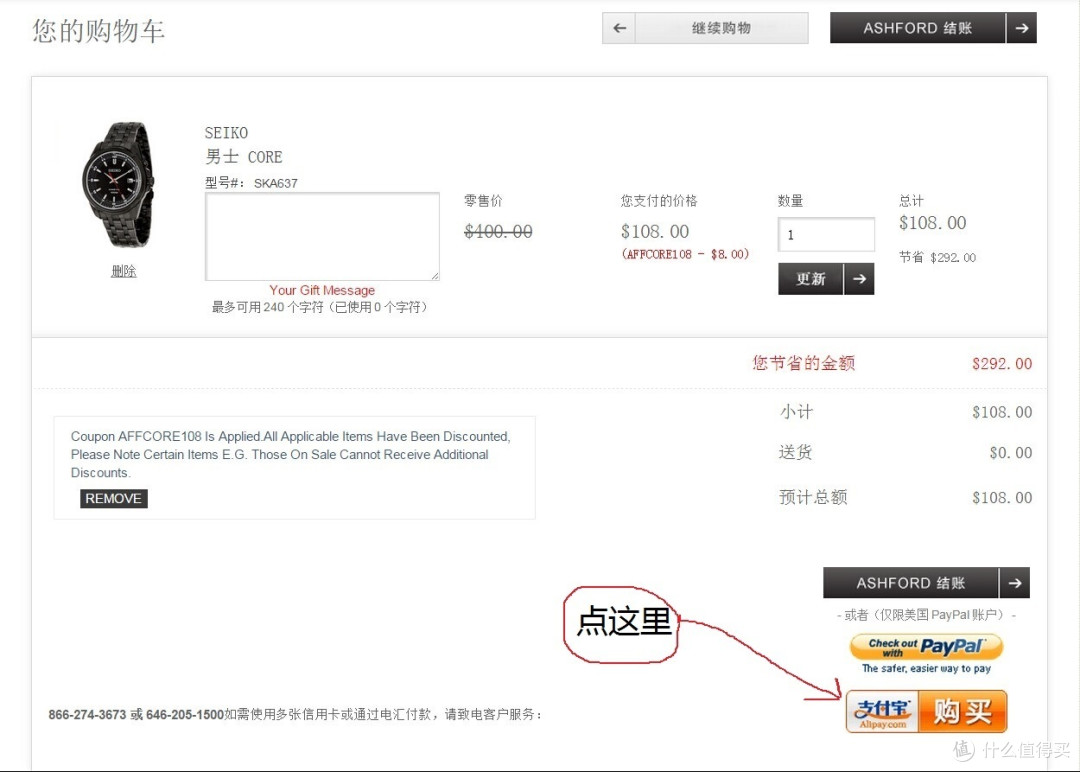Click the 送货 shipping amount $0.00
The width and height of the screenshot is (1080, 772).
coord(1010,453)
